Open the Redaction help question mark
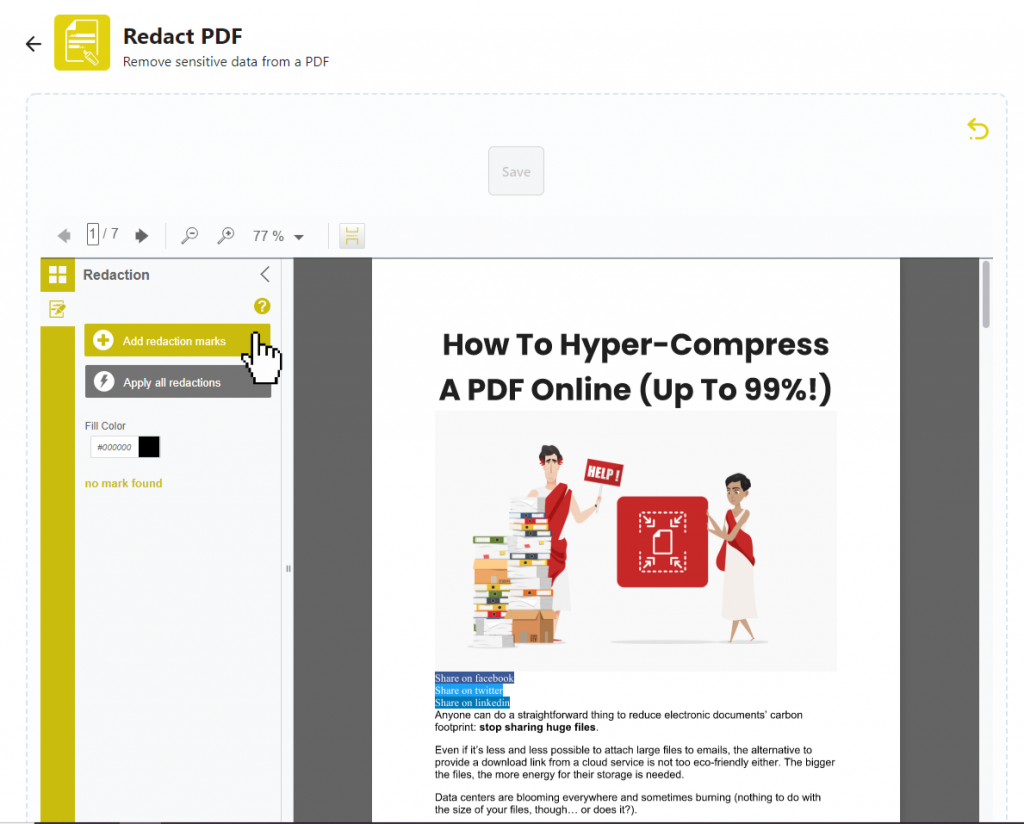Viewport: 1024px width, 824px height. click(262, 305)
